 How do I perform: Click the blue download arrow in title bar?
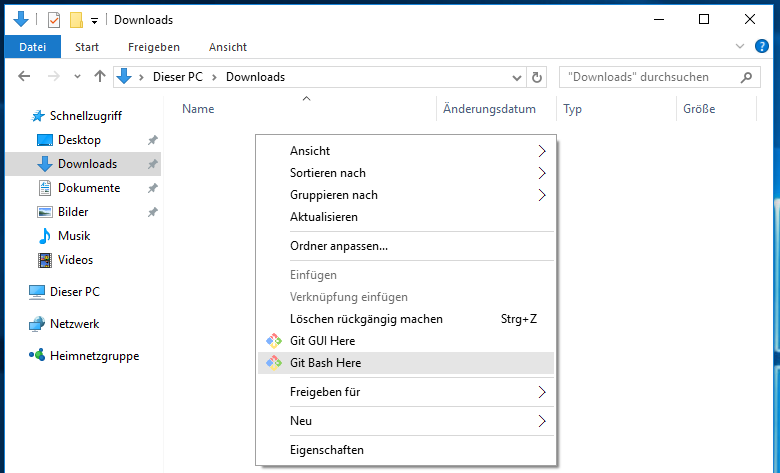coord(21,19)
